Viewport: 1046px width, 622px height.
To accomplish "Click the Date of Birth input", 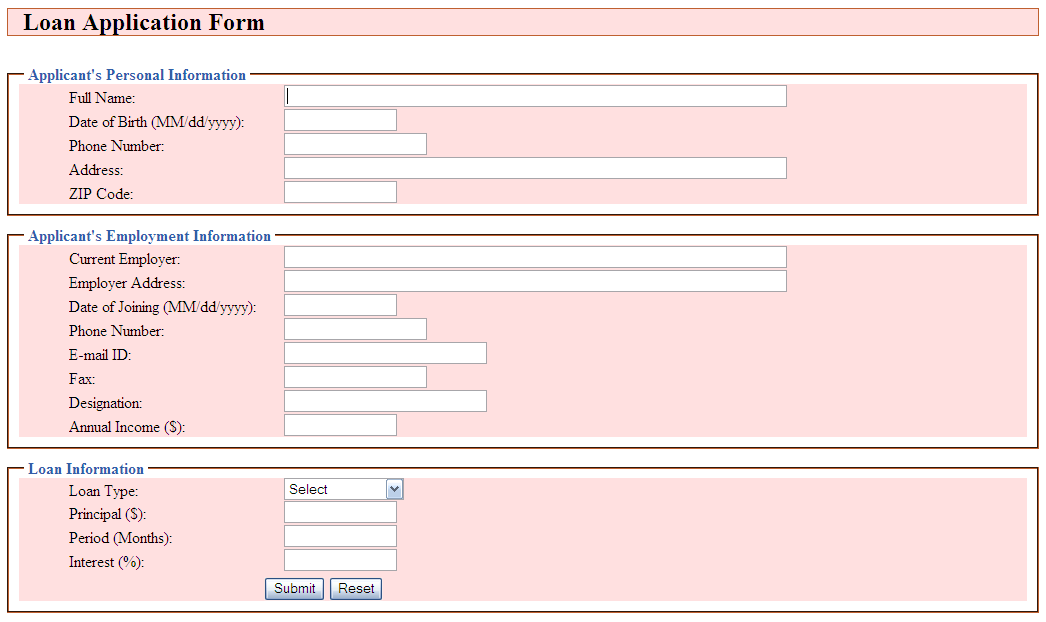I will click(x=340, y=120).
